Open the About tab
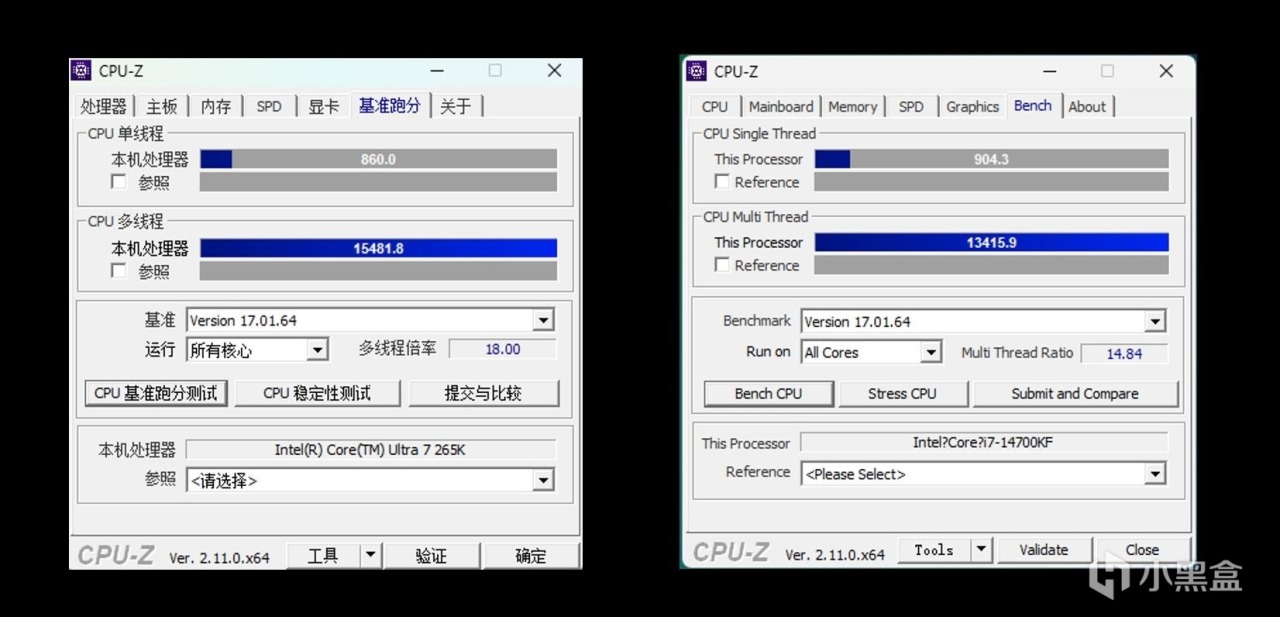 click(x=1087, y=107)
